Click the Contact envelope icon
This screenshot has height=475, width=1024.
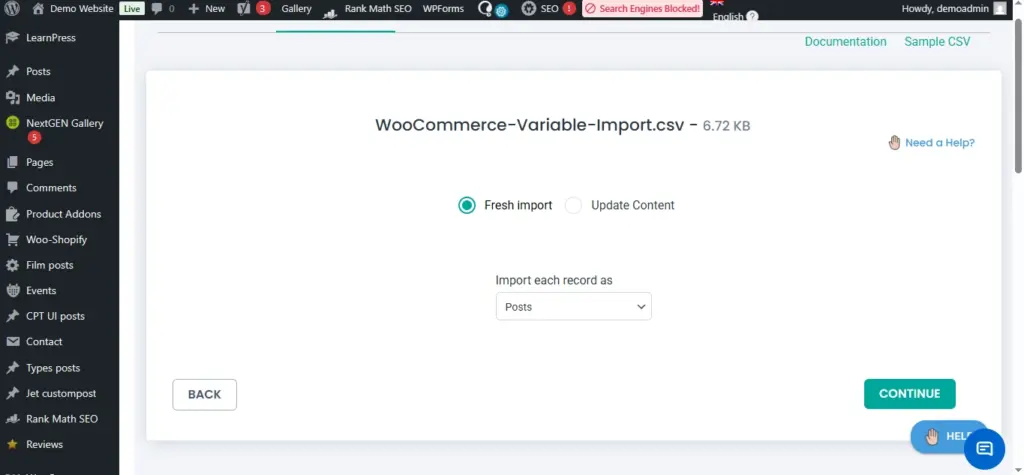click(x=12, y=342)
